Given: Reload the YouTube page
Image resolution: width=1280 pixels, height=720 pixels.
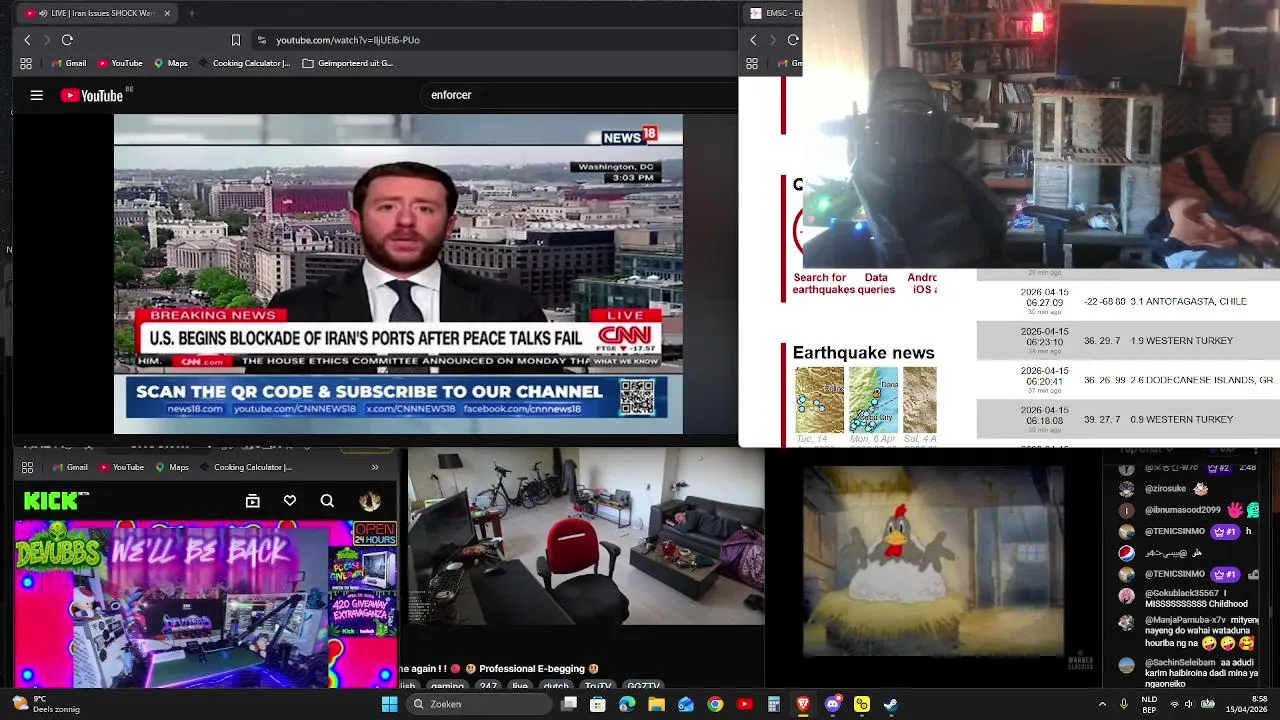Looking at the screenshot, I should [67, 40].
